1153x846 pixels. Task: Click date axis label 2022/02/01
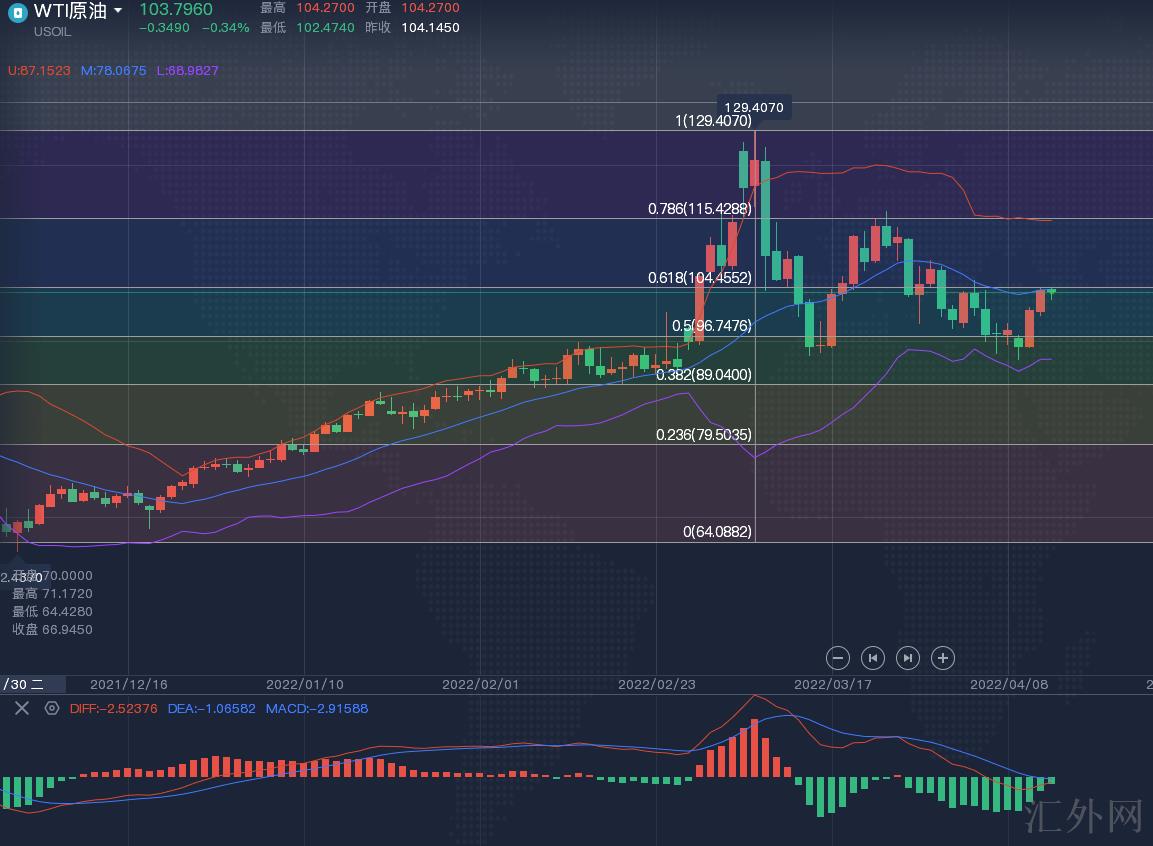480,684
